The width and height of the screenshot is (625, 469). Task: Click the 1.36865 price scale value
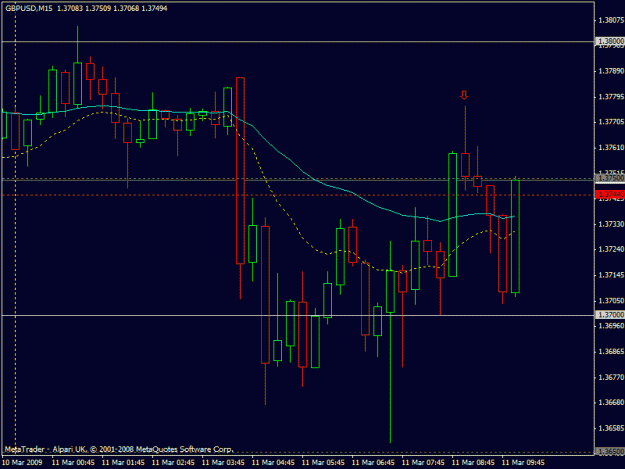click(611, 351)
